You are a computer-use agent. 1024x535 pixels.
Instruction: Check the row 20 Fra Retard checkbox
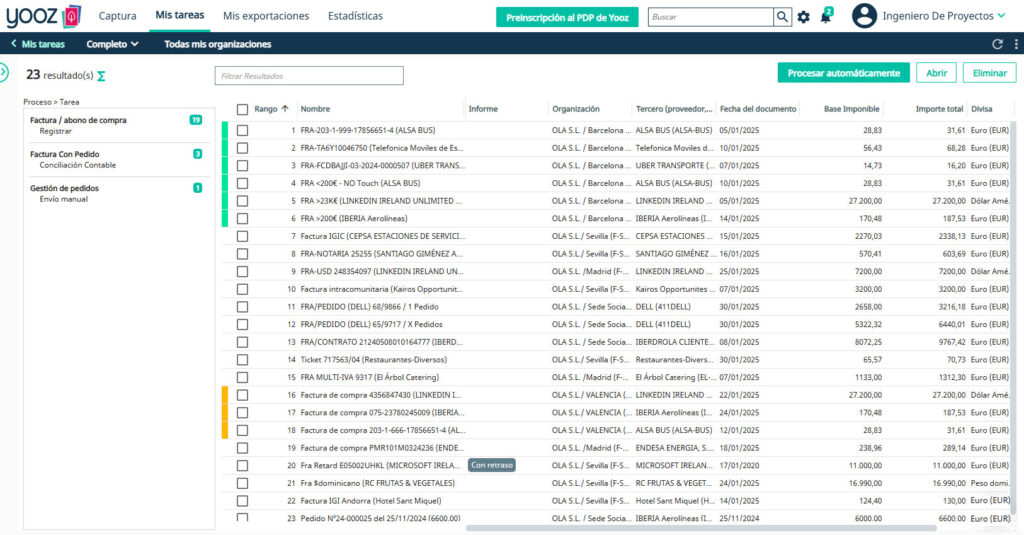pyautogui.click(x=242, y=466)
